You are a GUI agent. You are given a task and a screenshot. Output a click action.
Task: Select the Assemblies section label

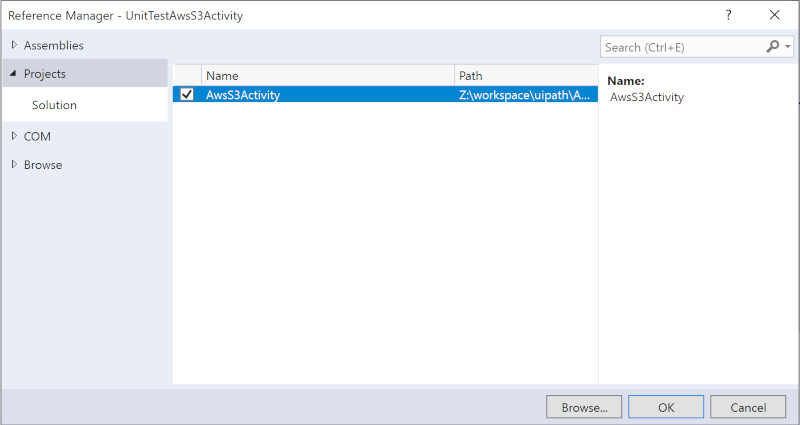53,45
